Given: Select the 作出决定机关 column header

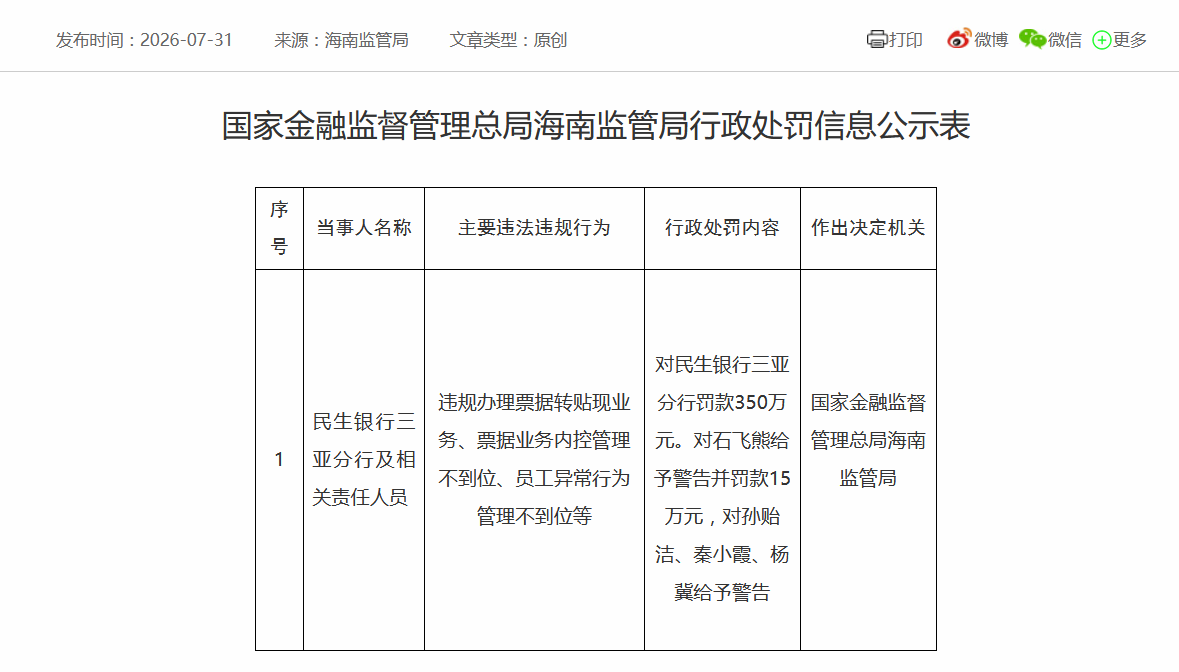Looking at the screenshot, I should [x=868, y=228].
